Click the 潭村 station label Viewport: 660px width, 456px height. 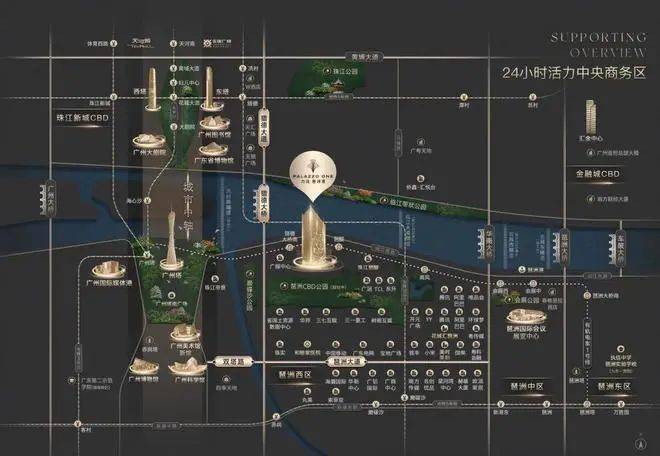[464, 105]
